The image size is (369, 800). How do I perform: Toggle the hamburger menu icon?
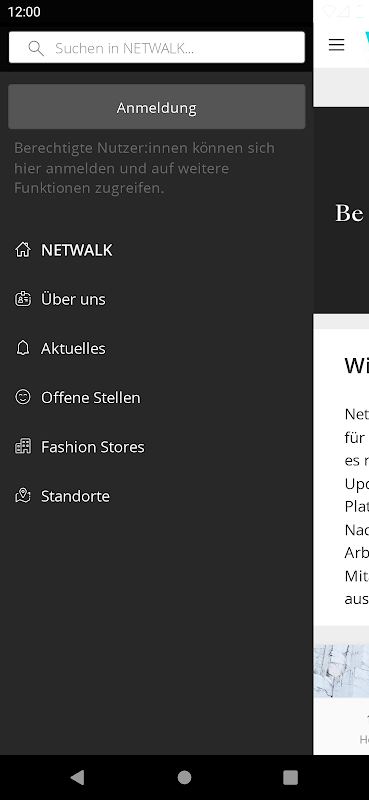(x=336, y=45)
